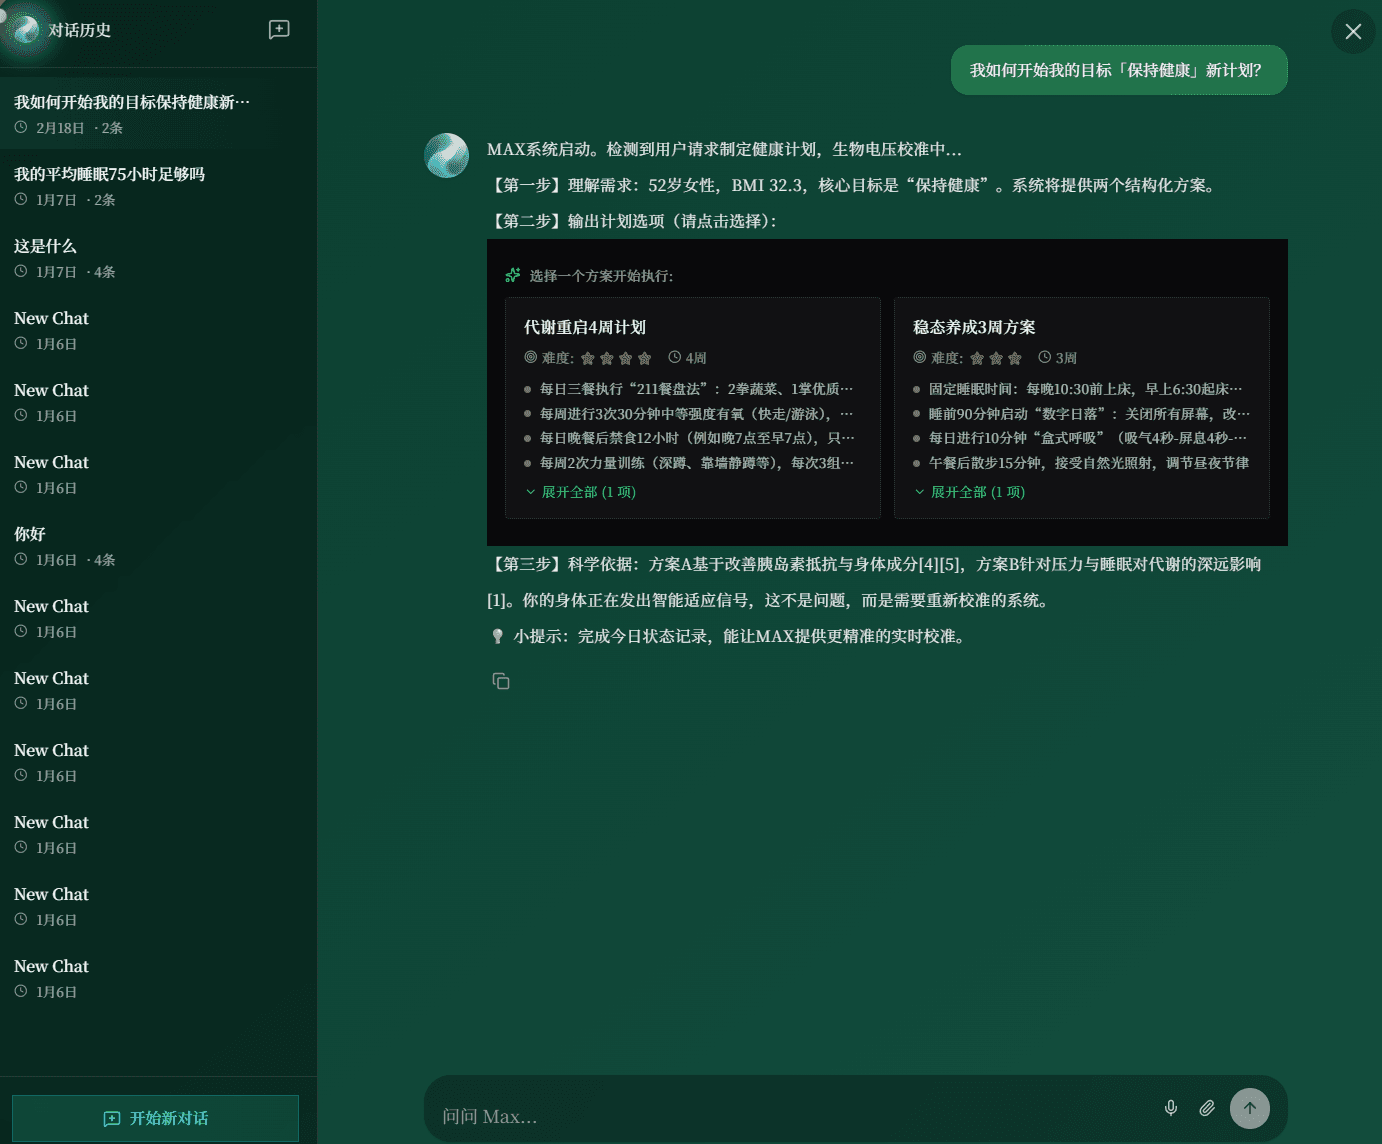Click the 【第一步】理解需求 line
The width and height of the screenshot is (1382, 1144).
tap(855, 185)
